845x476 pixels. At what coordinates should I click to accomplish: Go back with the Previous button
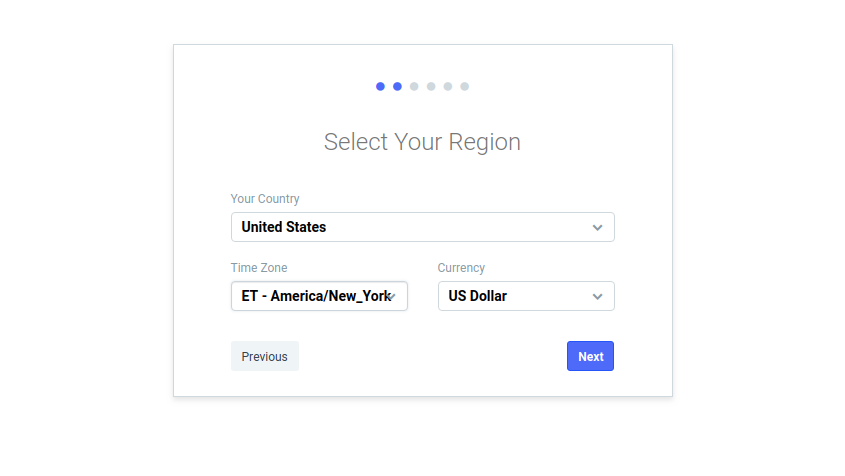click(265, 356)
